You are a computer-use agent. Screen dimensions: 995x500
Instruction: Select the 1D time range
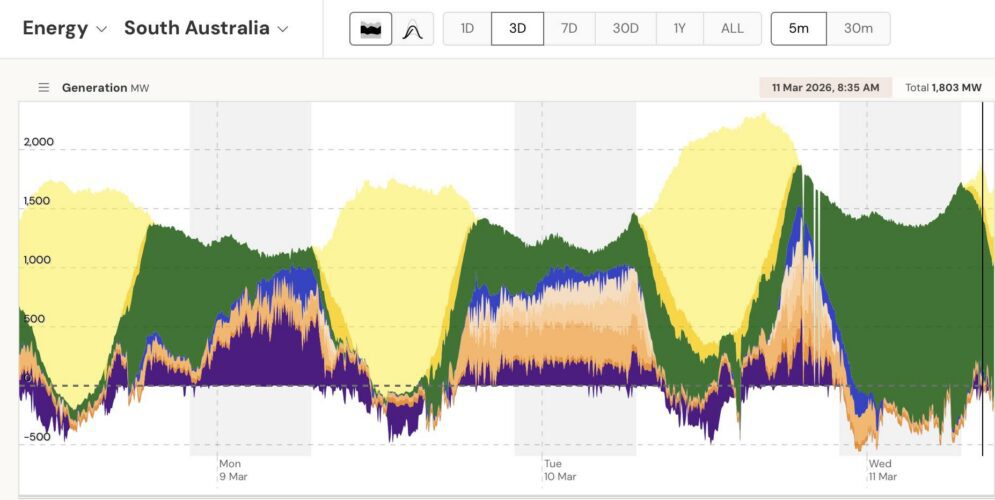467,29
